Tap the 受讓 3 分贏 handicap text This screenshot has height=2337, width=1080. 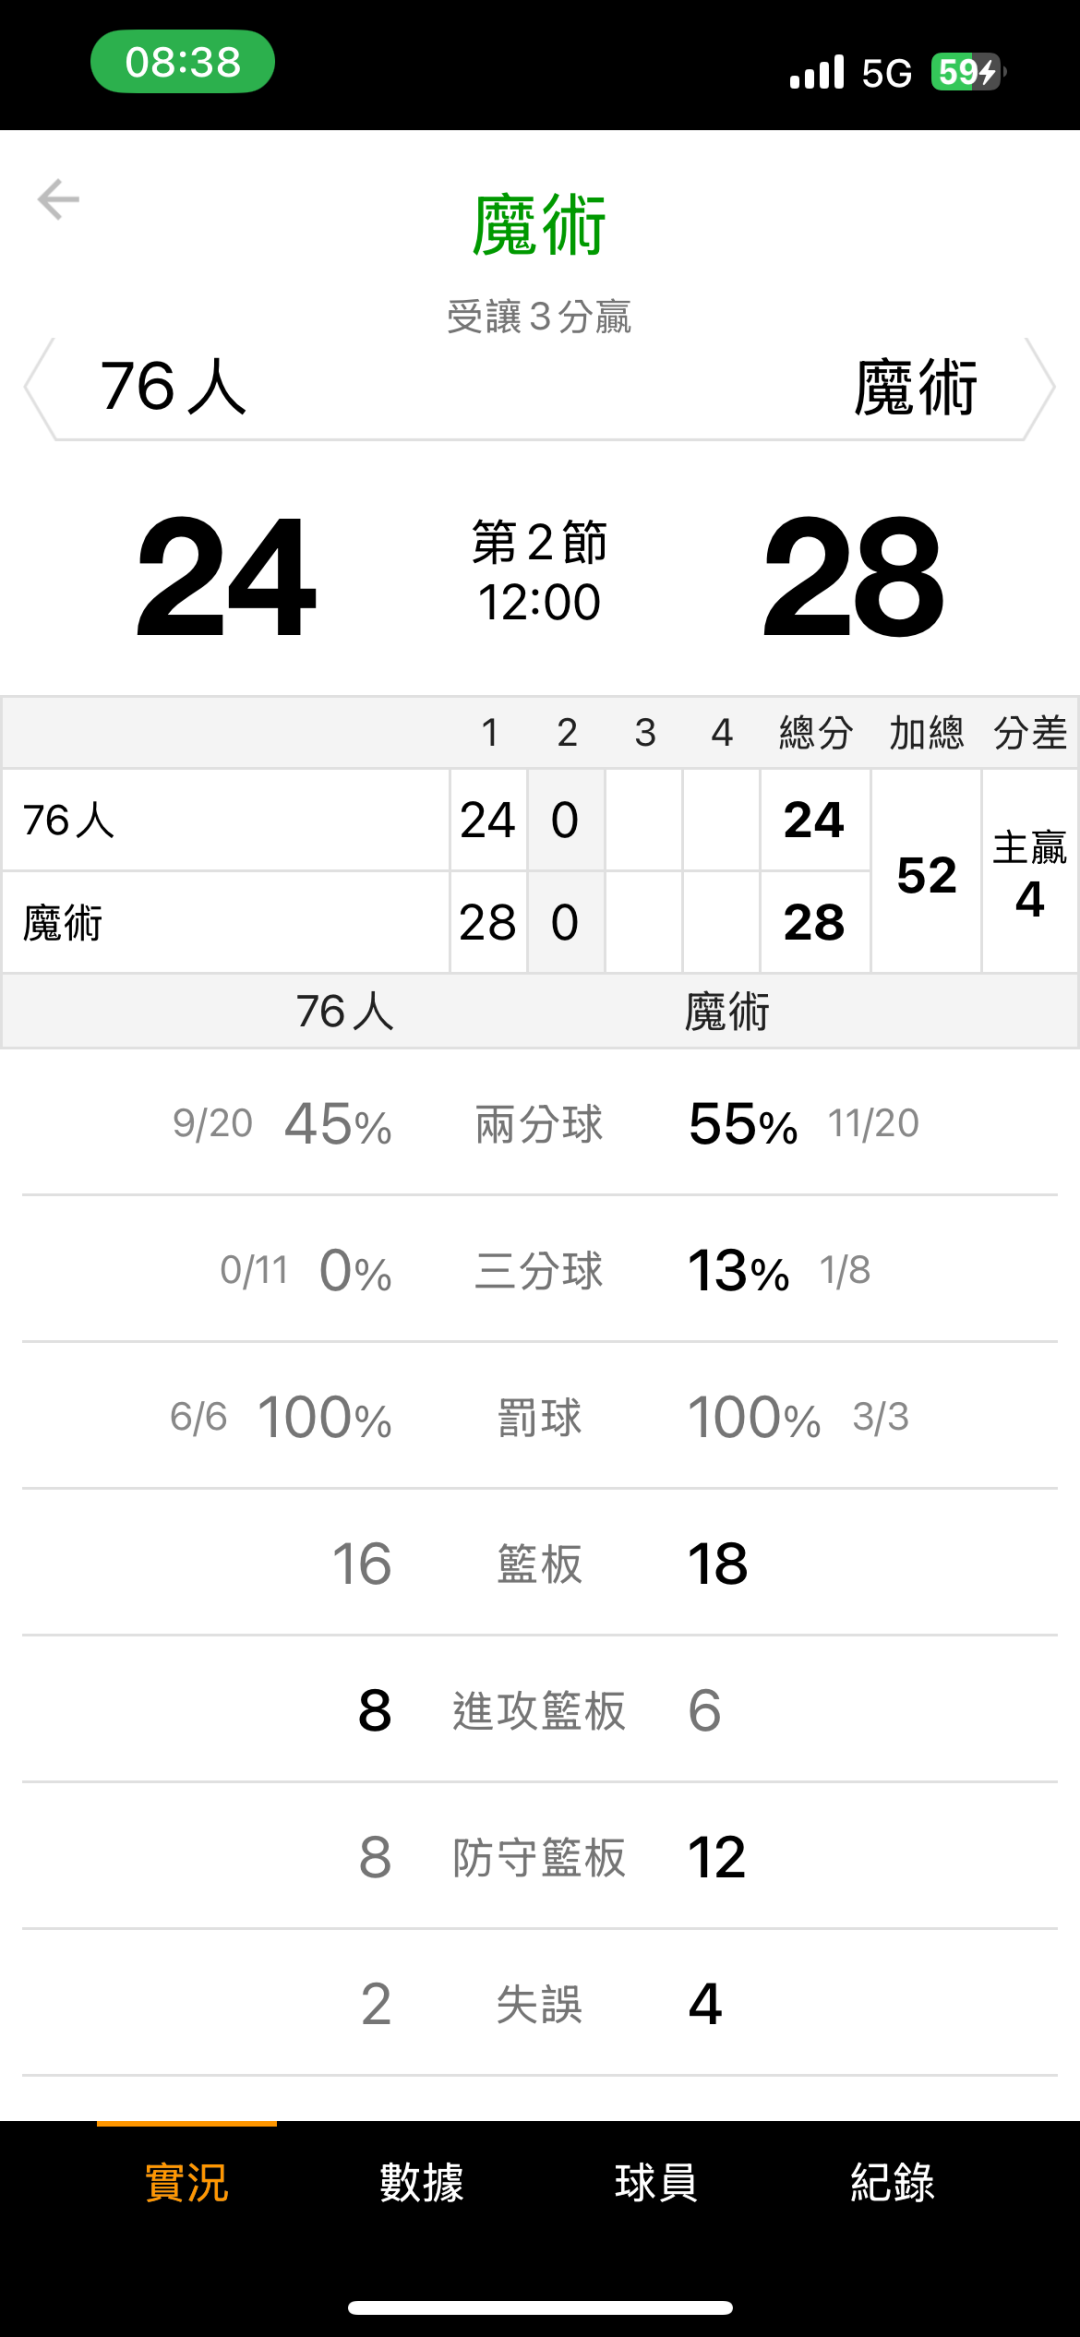tap(539, 317)
